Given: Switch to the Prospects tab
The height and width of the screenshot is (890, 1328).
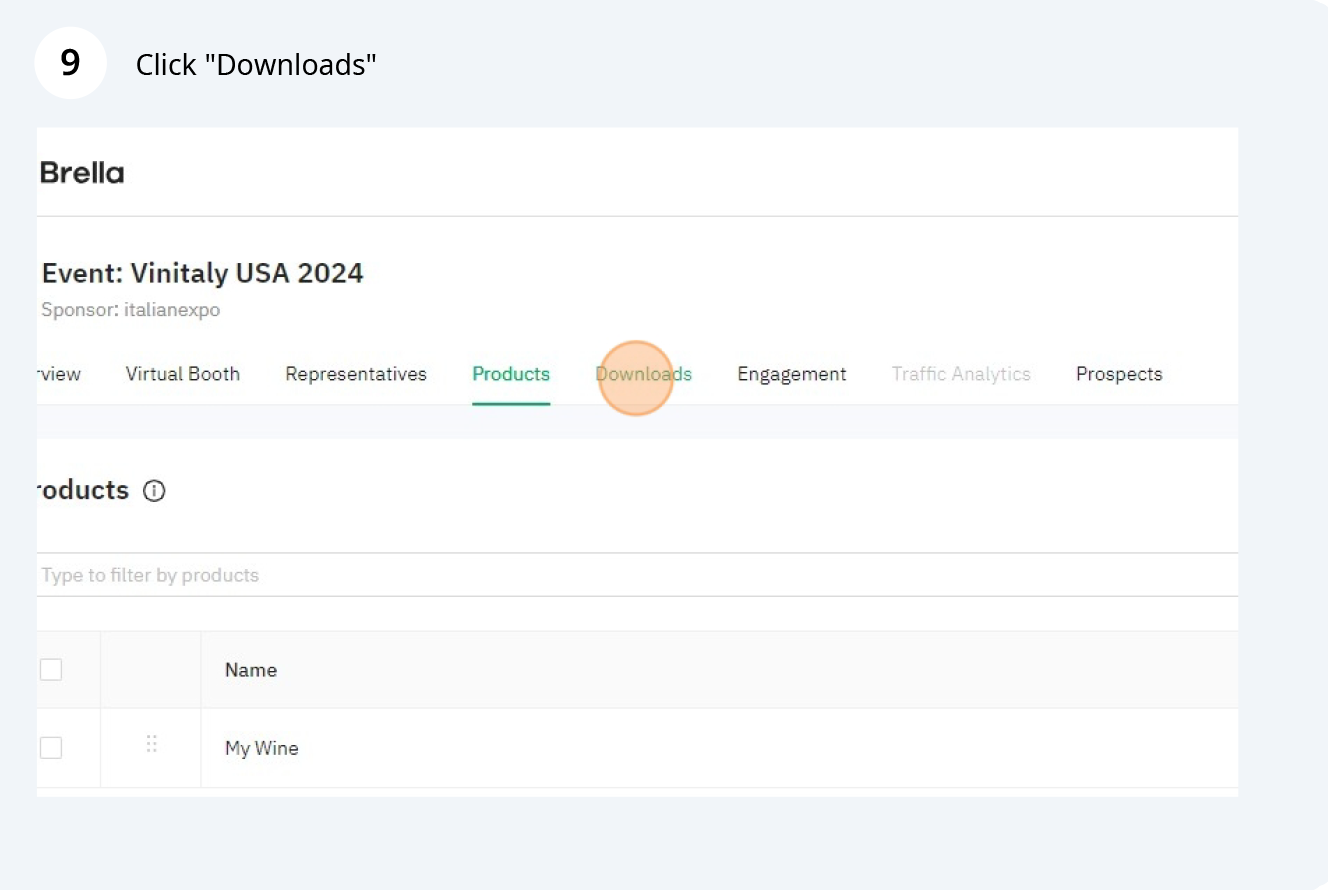Looking at the screenshot, I should pos(1119,374).
